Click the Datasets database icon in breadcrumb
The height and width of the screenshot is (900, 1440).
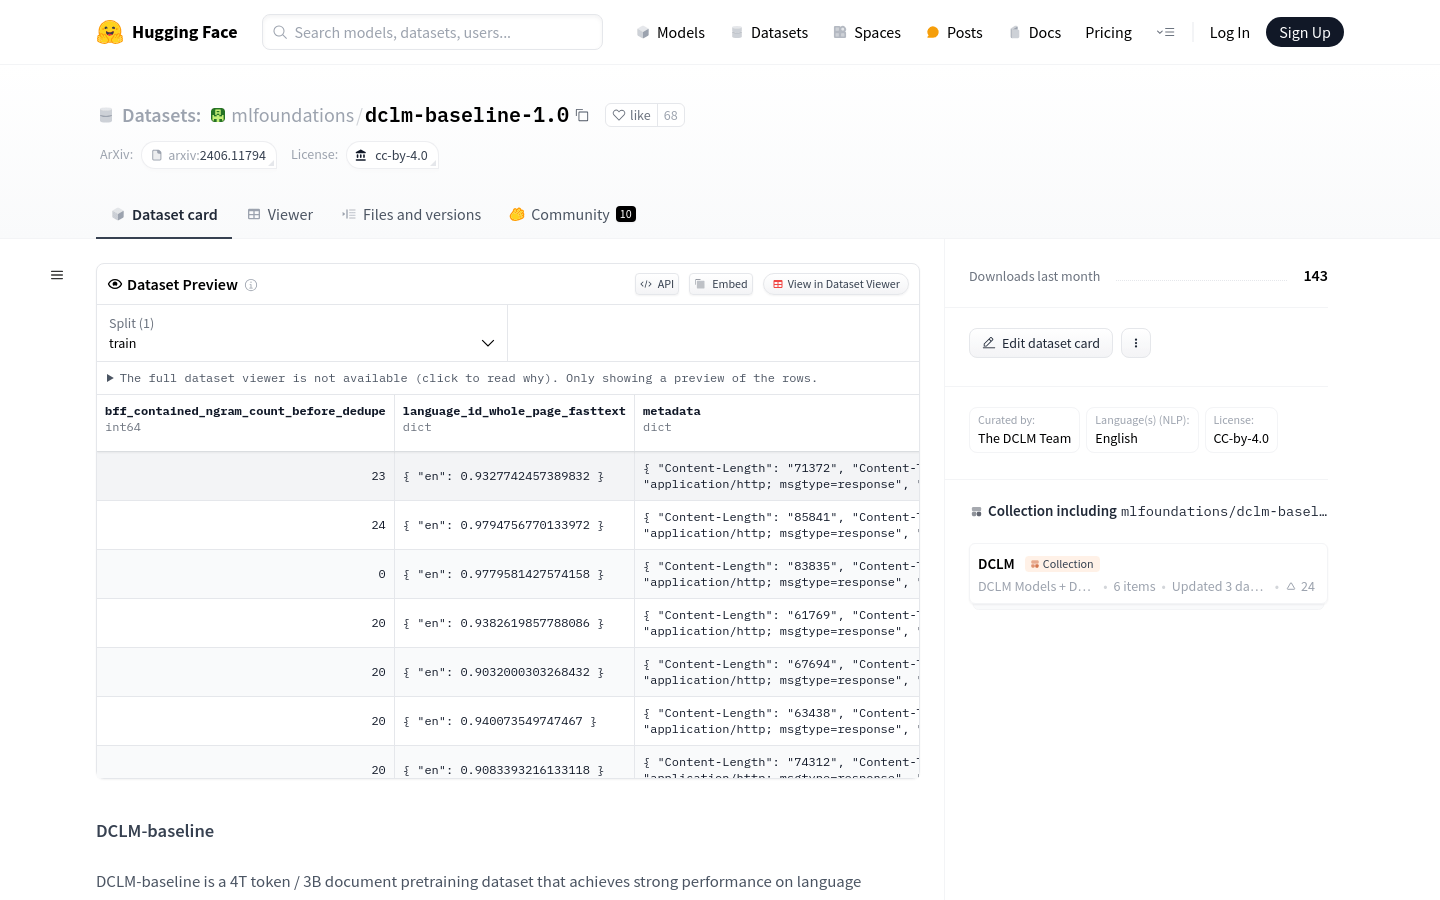tap(106, 115)
